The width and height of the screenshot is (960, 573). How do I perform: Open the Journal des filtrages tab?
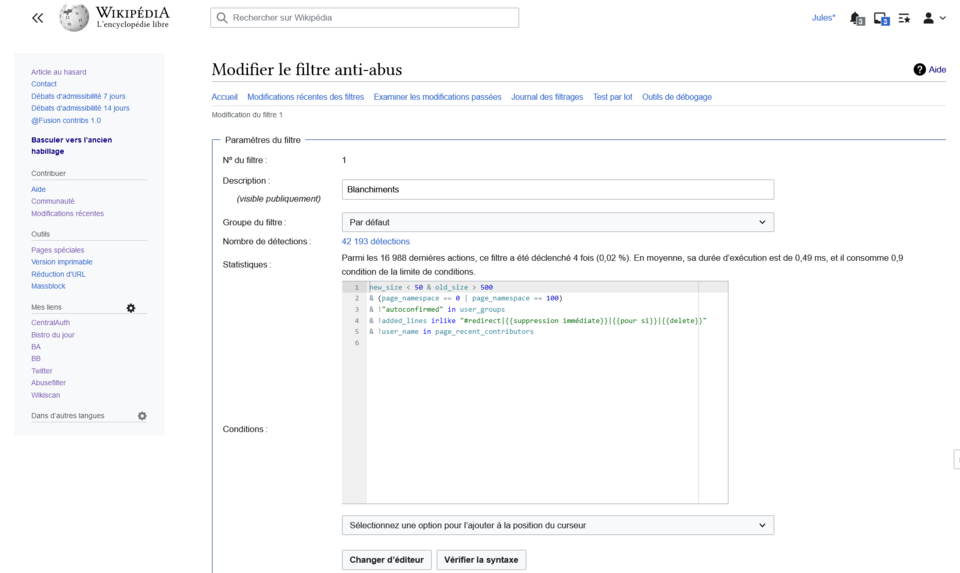coord(547,97)
